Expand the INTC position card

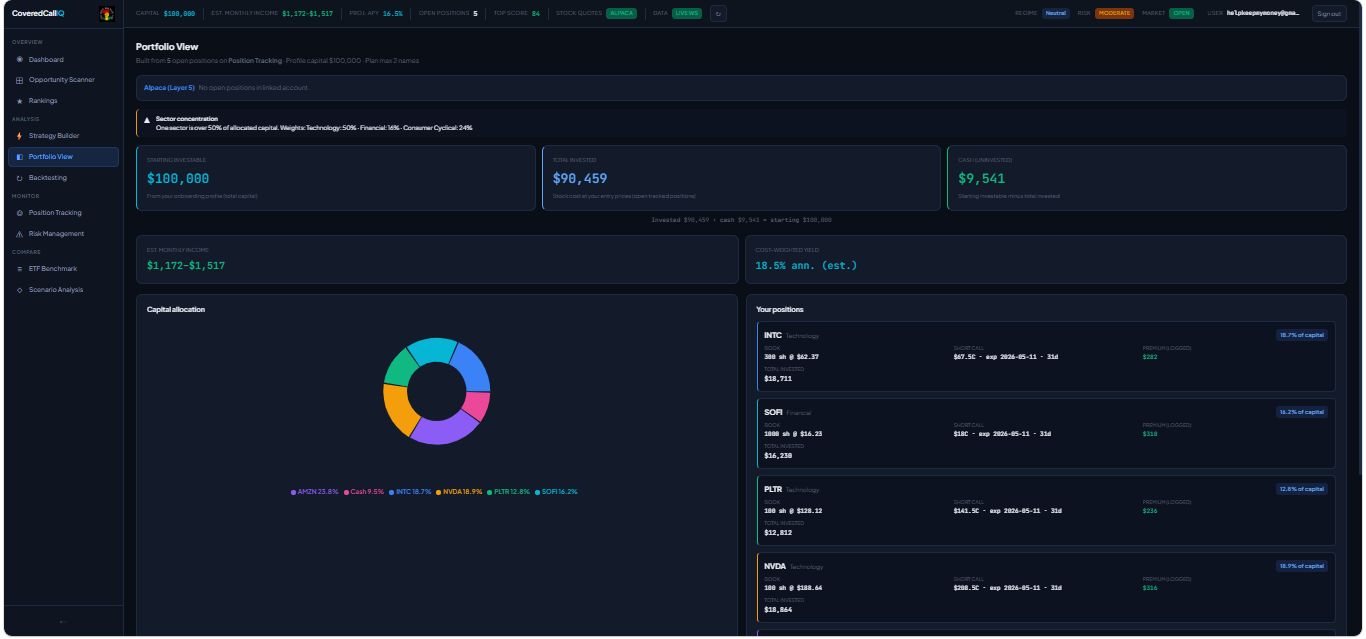1045,356
